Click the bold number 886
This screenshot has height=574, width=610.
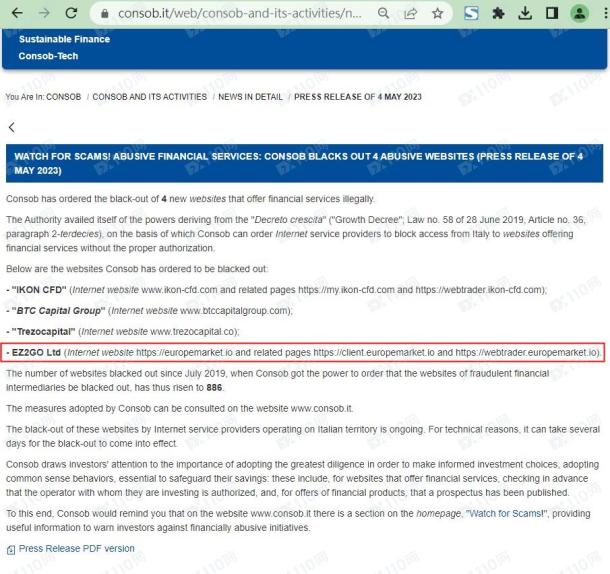click(214, 388)
